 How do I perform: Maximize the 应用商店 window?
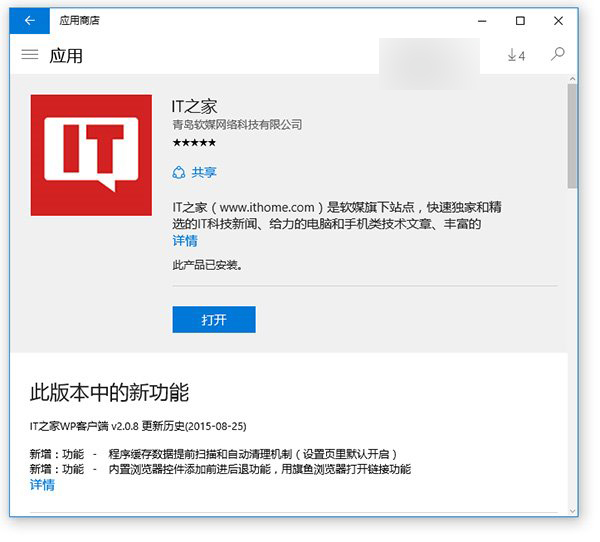(520, 20)
